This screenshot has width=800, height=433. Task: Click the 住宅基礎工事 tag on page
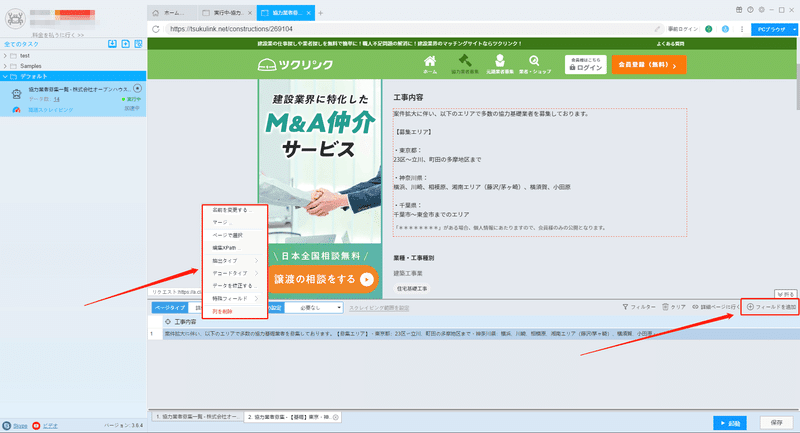click(412, 289)
